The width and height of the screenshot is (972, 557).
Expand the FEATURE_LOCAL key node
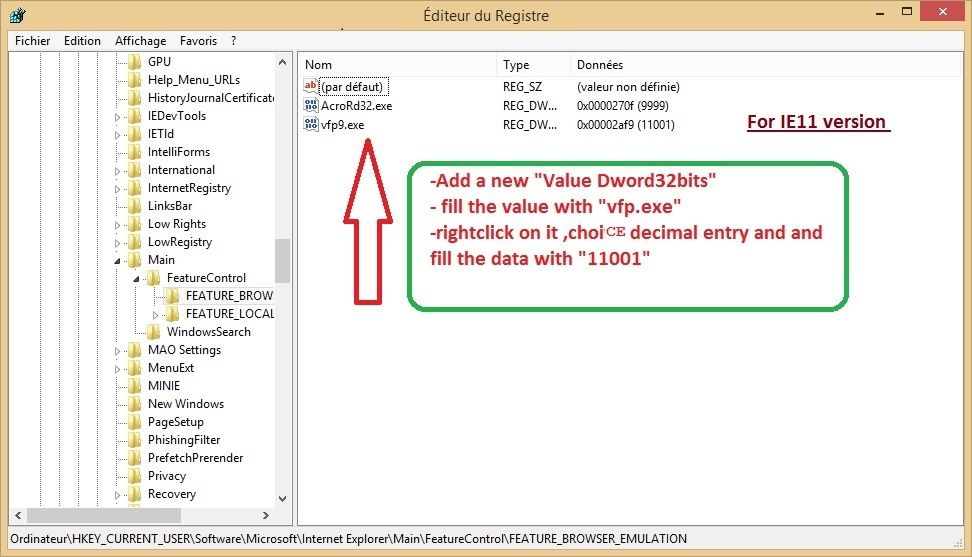pyautogui.click(x=156, y=314)
